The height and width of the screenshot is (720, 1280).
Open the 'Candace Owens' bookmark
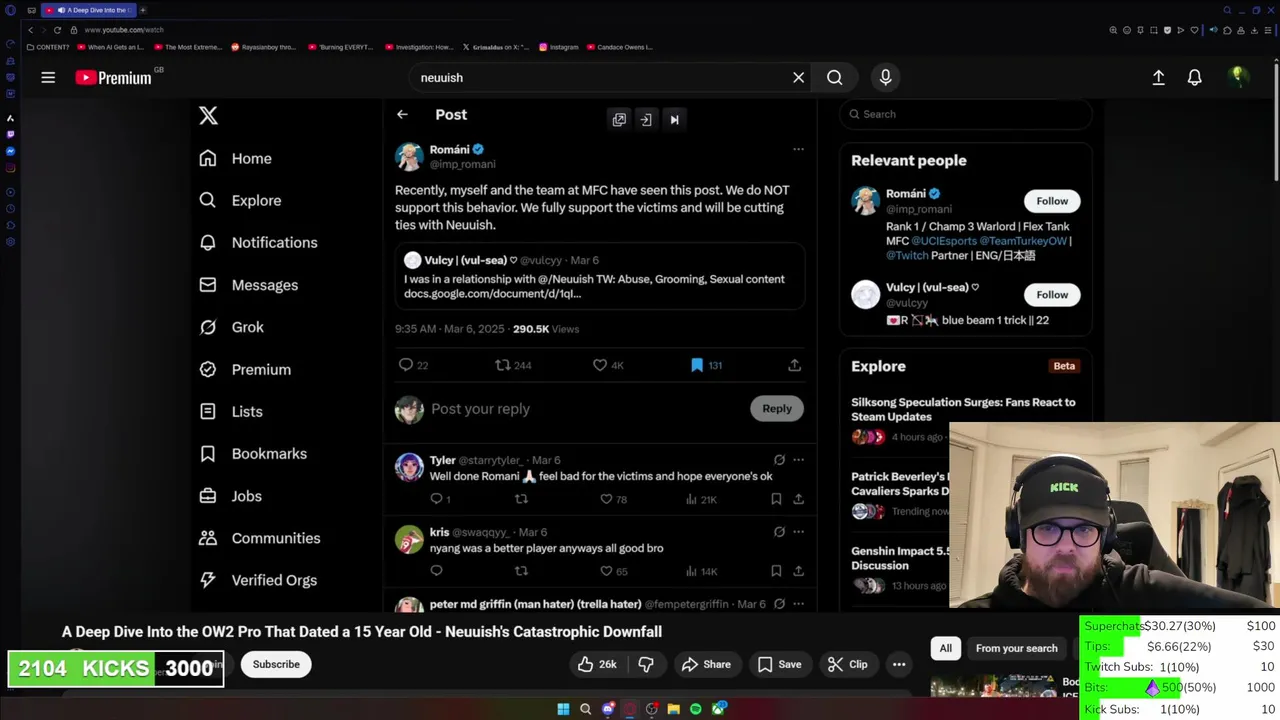(620, 47)
